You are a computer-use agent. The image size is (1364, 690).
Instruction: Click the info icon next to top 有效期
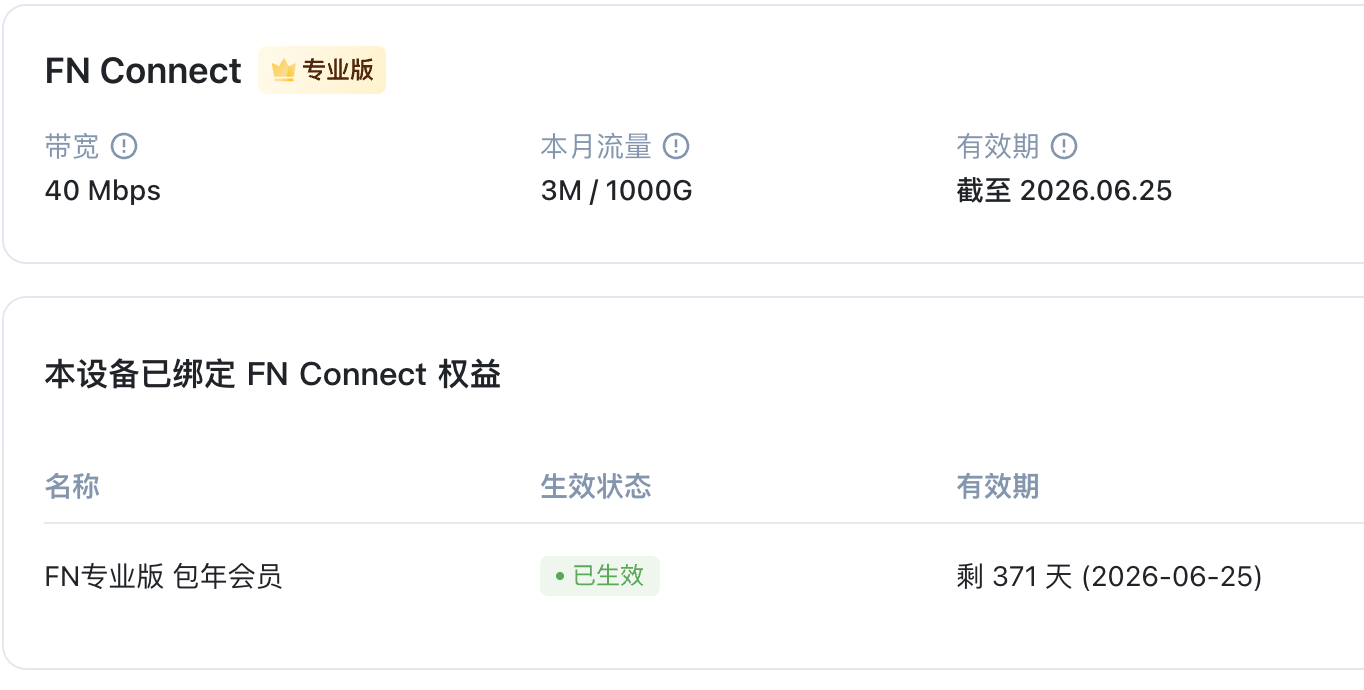pyautogui.click(x=1064, y=147)
